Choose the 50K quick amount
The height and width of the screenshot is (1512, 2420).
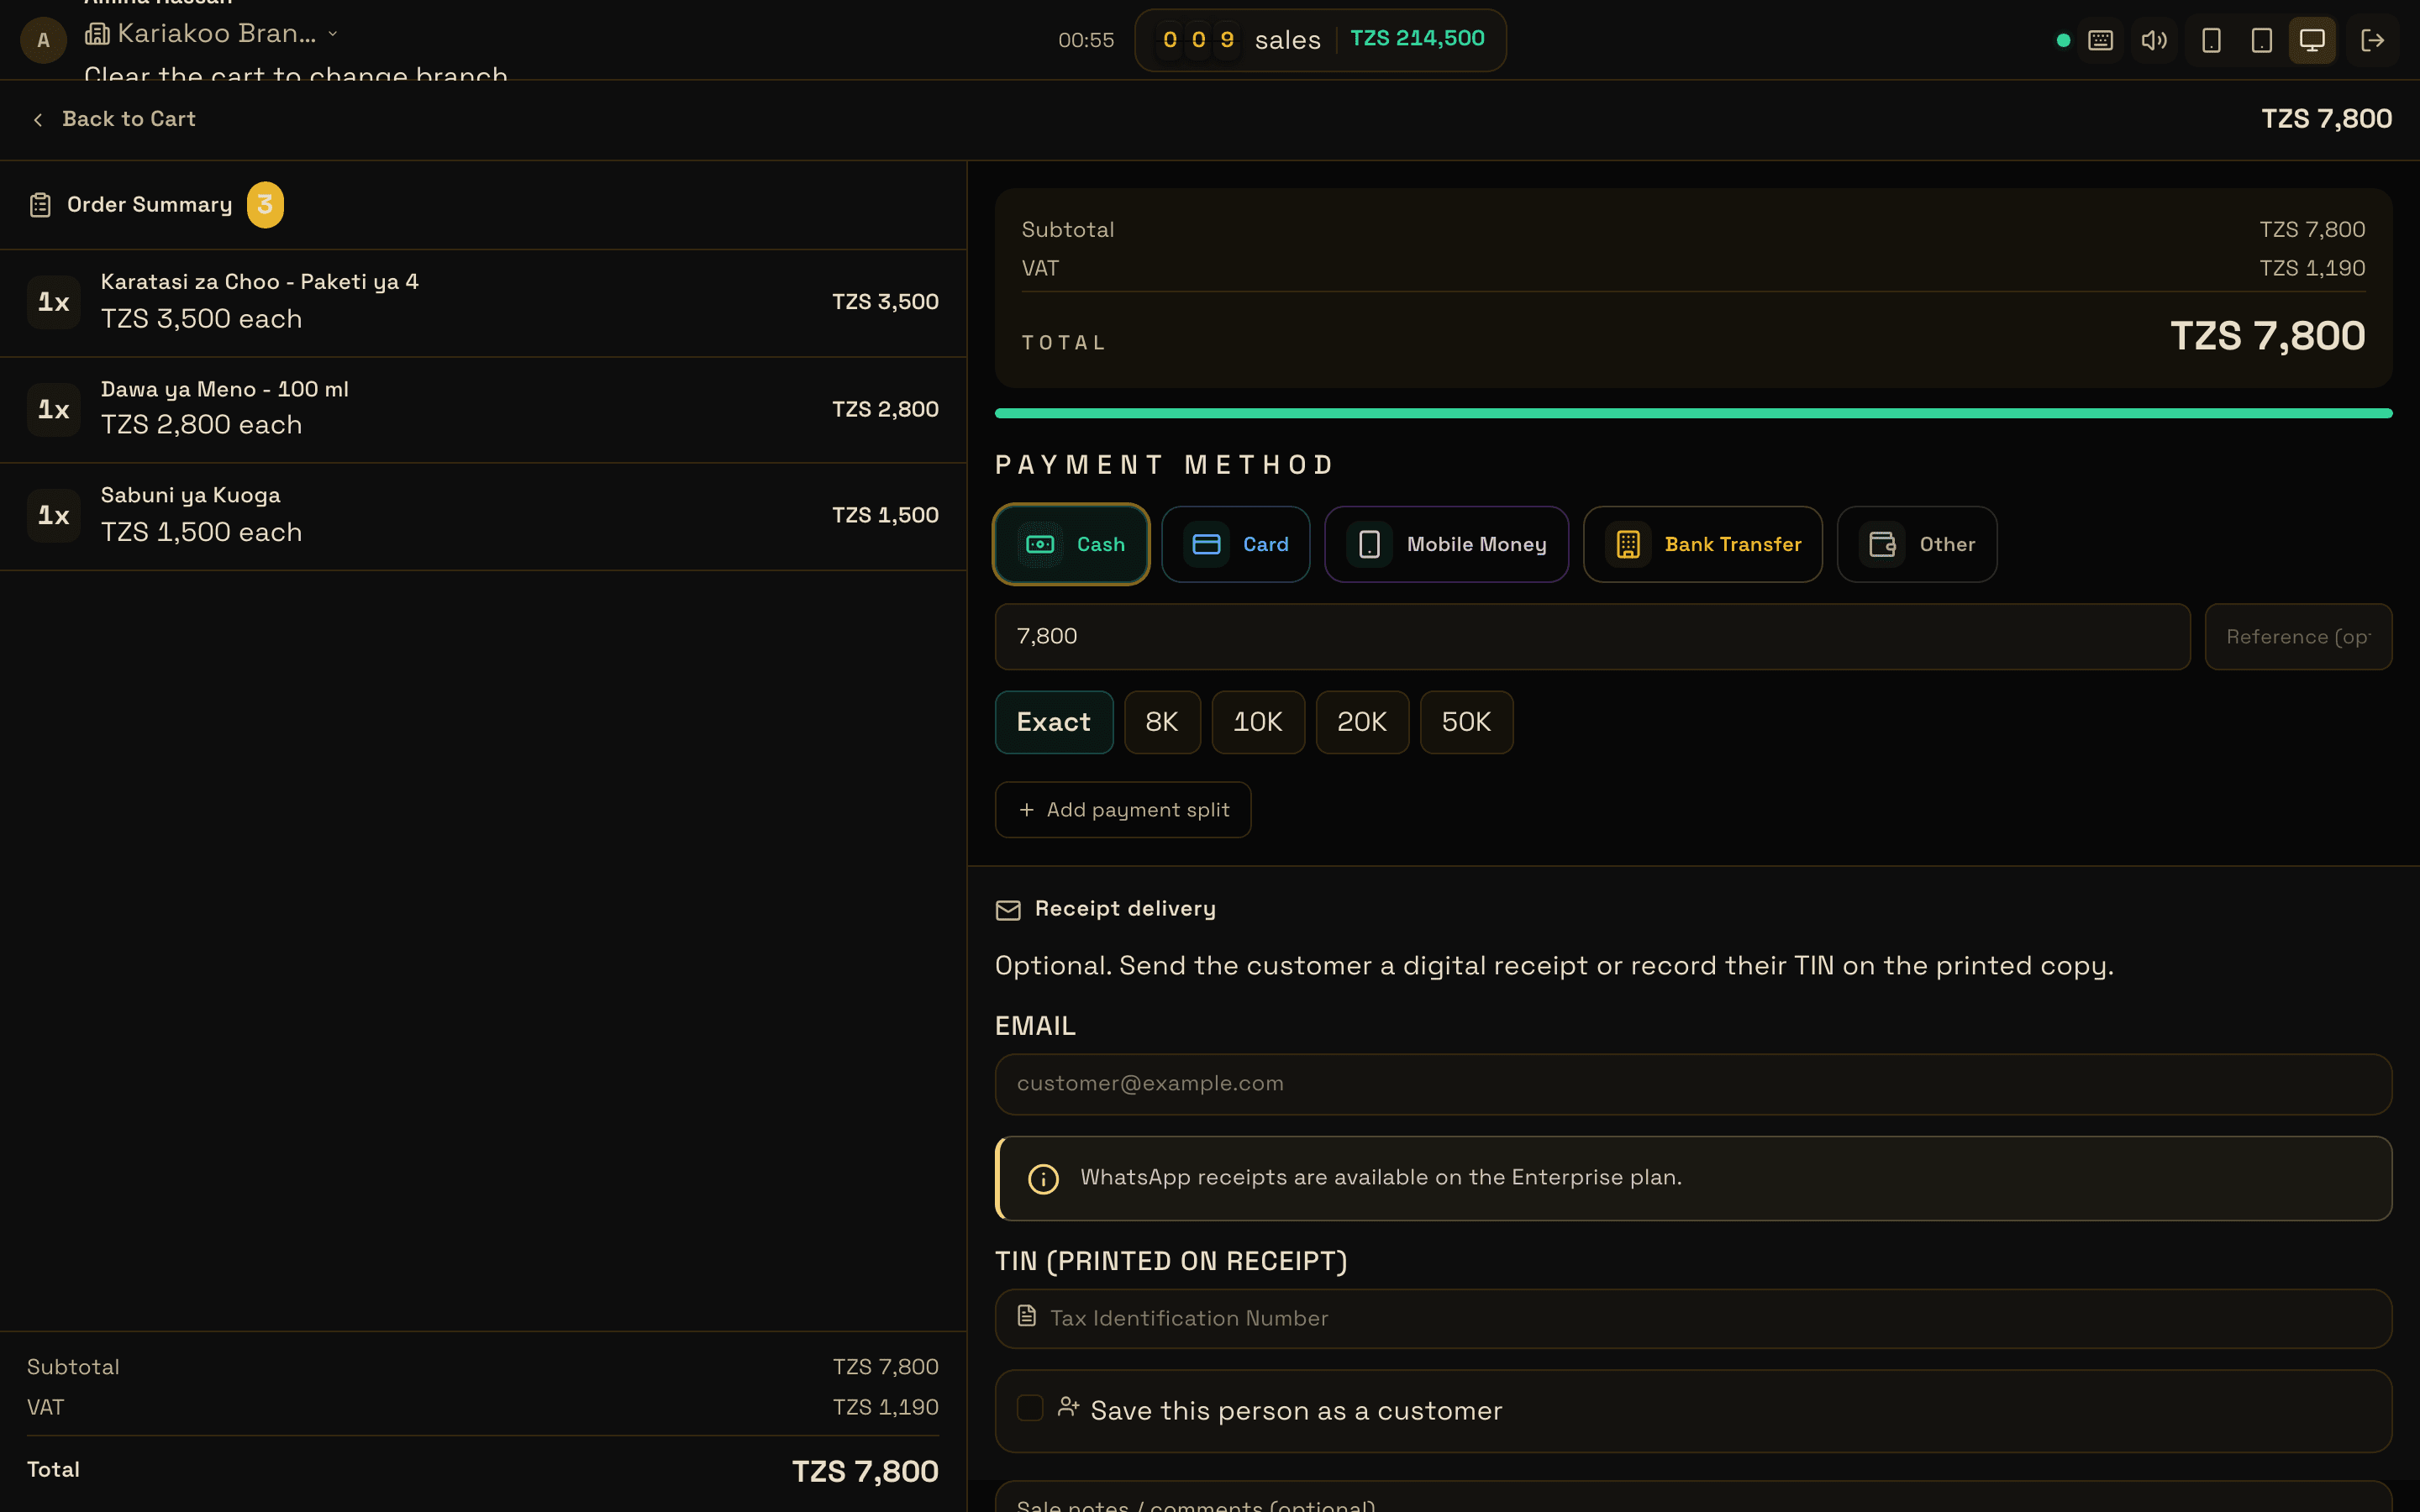(1466, 722)
